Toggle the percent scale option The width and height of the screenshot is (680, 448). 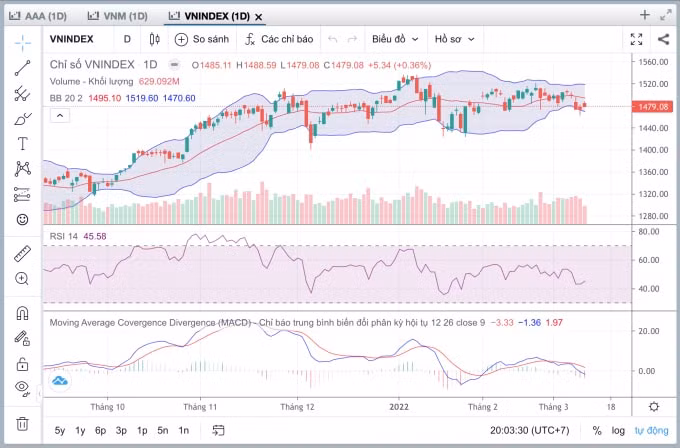click(597, 431)
